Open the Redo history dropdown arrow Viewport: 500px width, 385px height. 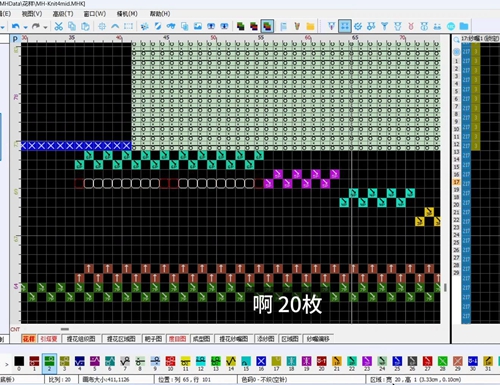(x=45, y=27)
